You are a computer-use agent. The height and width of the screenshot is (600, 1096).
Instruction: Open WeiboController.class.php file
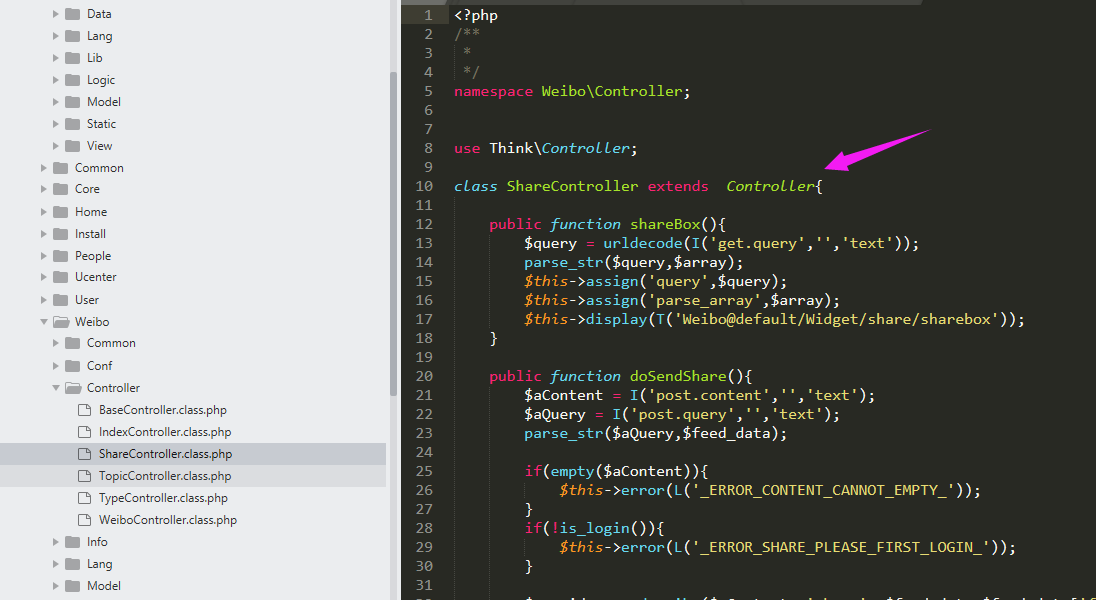click(x=168, y=520)
